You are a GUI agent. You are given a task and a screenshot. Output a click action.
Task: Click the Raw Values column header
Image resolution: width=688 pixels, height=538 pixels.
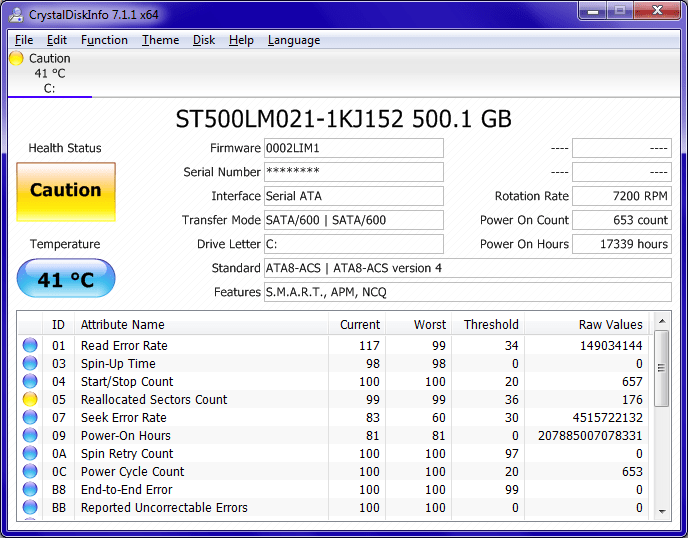(x=587, y=324)
